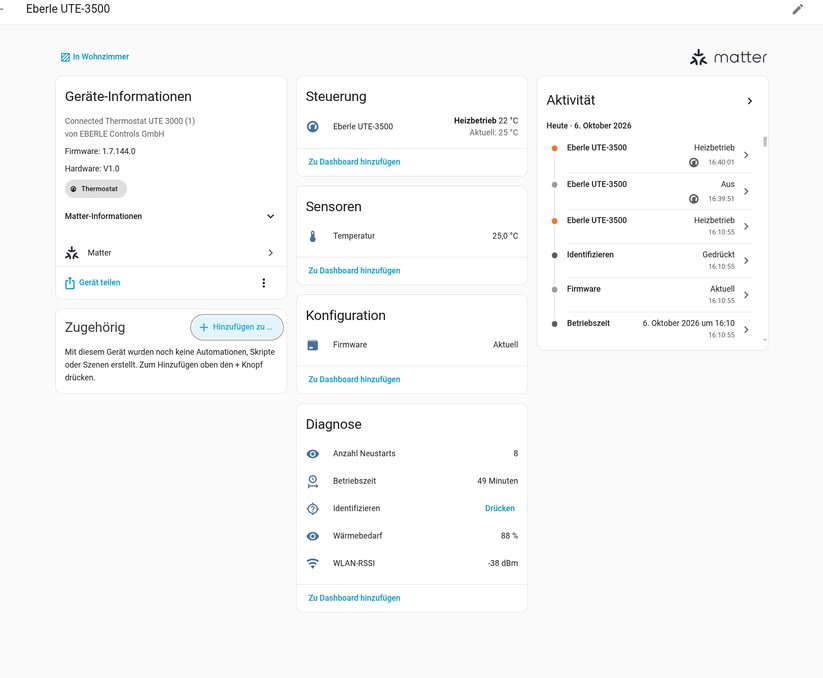
Task: Expand the Identifizieren 'Gedrückt' activity entry
Action: [x=746, y=261]
